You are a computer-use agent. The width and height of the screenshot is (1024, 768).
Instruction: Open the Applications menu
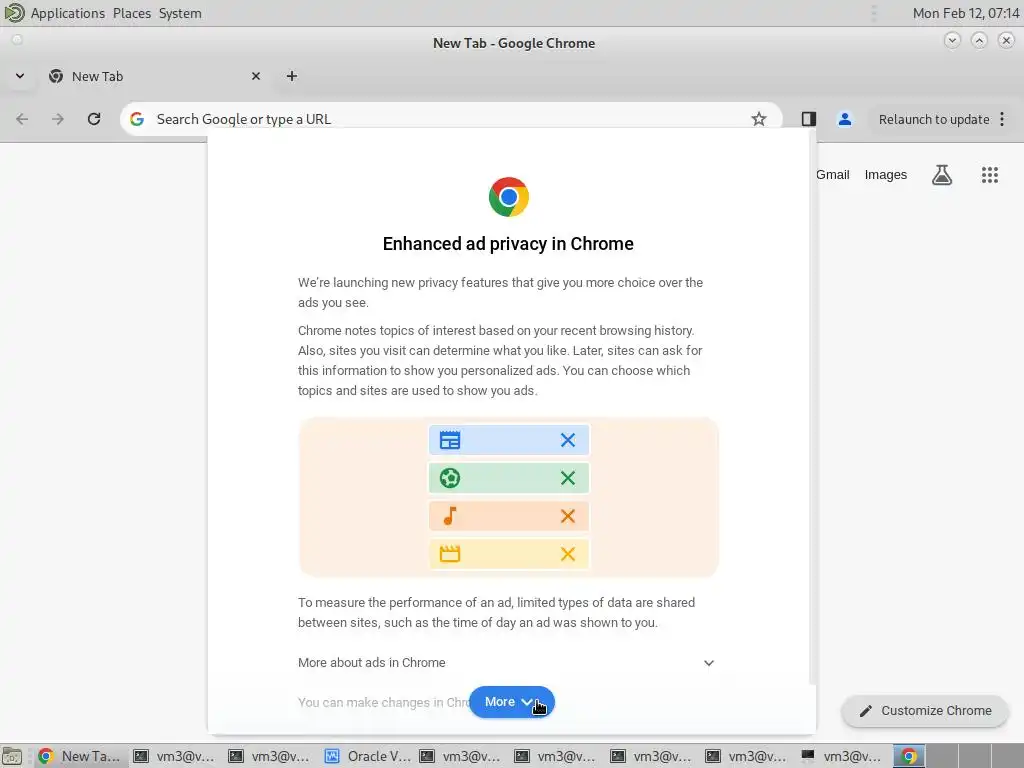pyautogui.click(x=68, y=13)
